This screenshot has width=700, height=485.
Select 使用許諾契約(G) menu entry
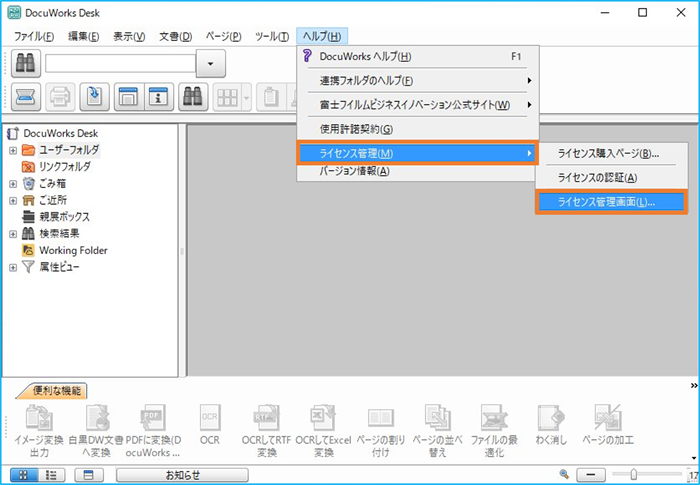coord(418,129)
